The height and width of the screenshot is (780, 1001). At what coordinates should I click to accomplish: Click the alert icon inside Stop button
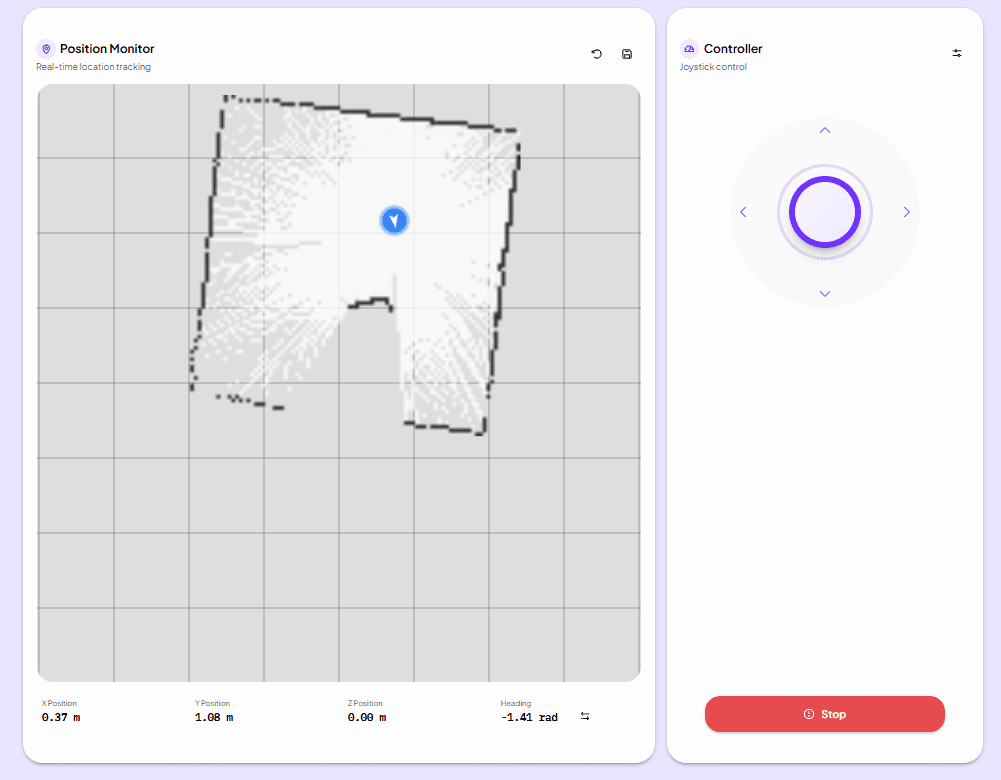(x=809, y=714)
